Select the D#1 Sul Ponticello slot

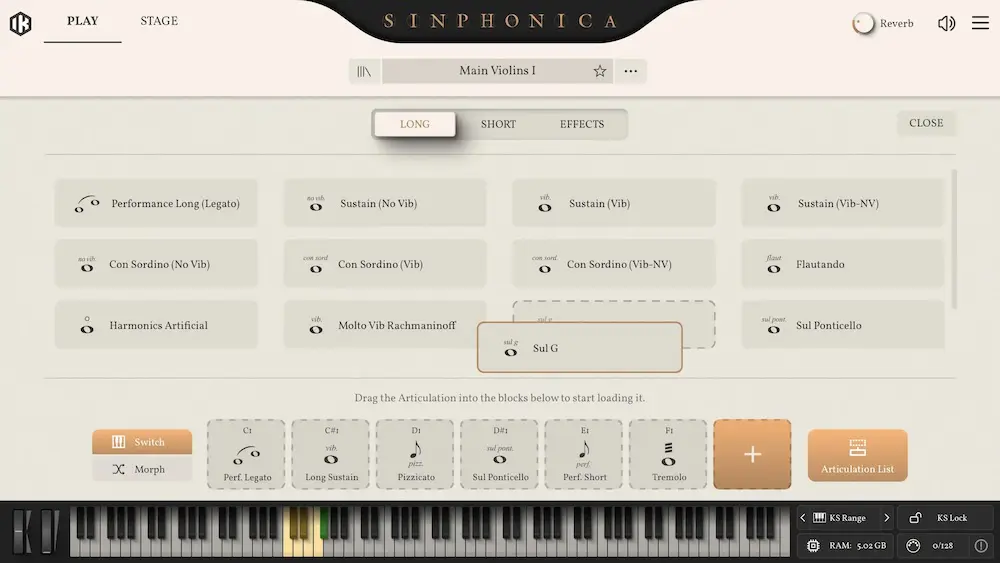[x=499, y=454]
